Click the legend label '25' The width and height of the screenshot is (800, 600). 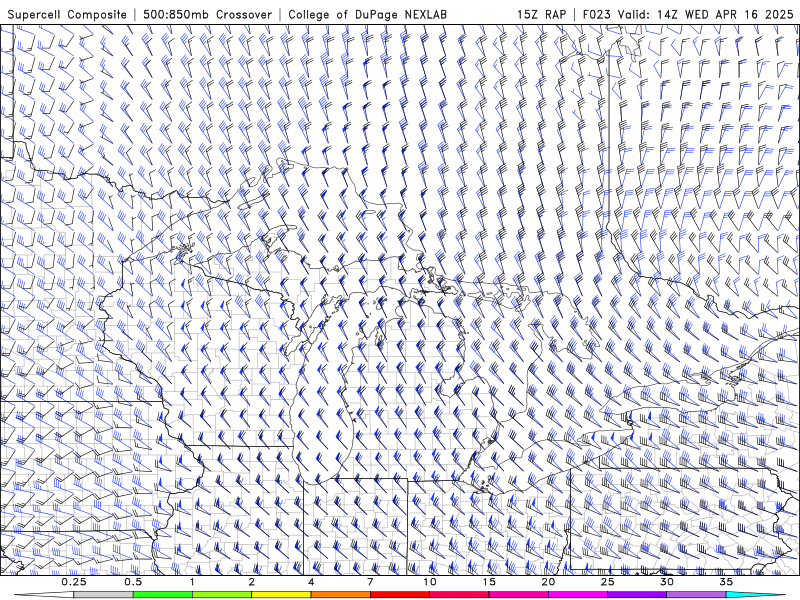click(x=607, y=582)
